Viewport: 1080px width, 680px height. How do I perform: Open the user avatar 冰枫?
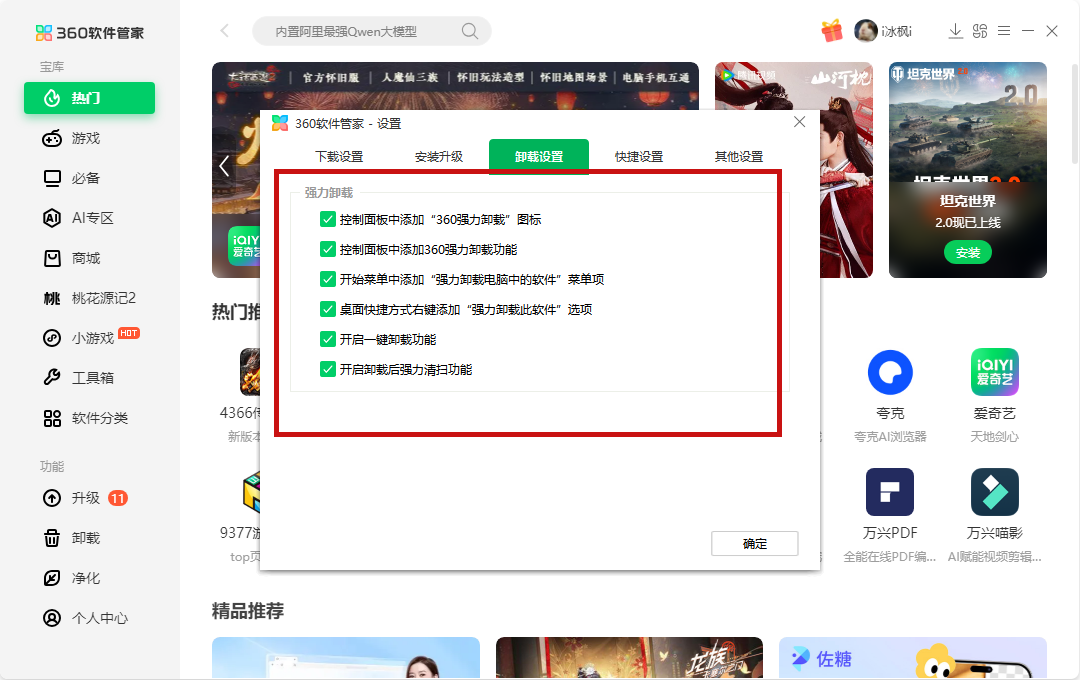pos(866,31)
